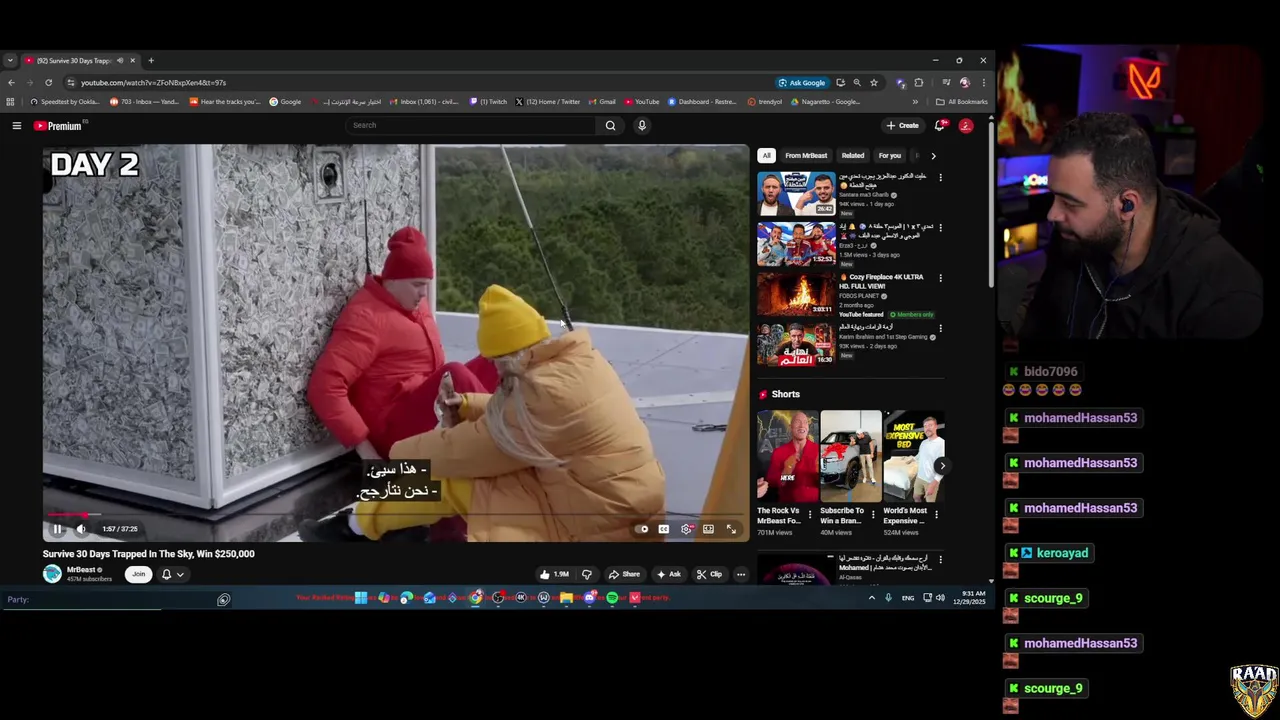Start voice search with microphone
The height and width of the screenshot is (720, 1280).
tap(642, 125)
